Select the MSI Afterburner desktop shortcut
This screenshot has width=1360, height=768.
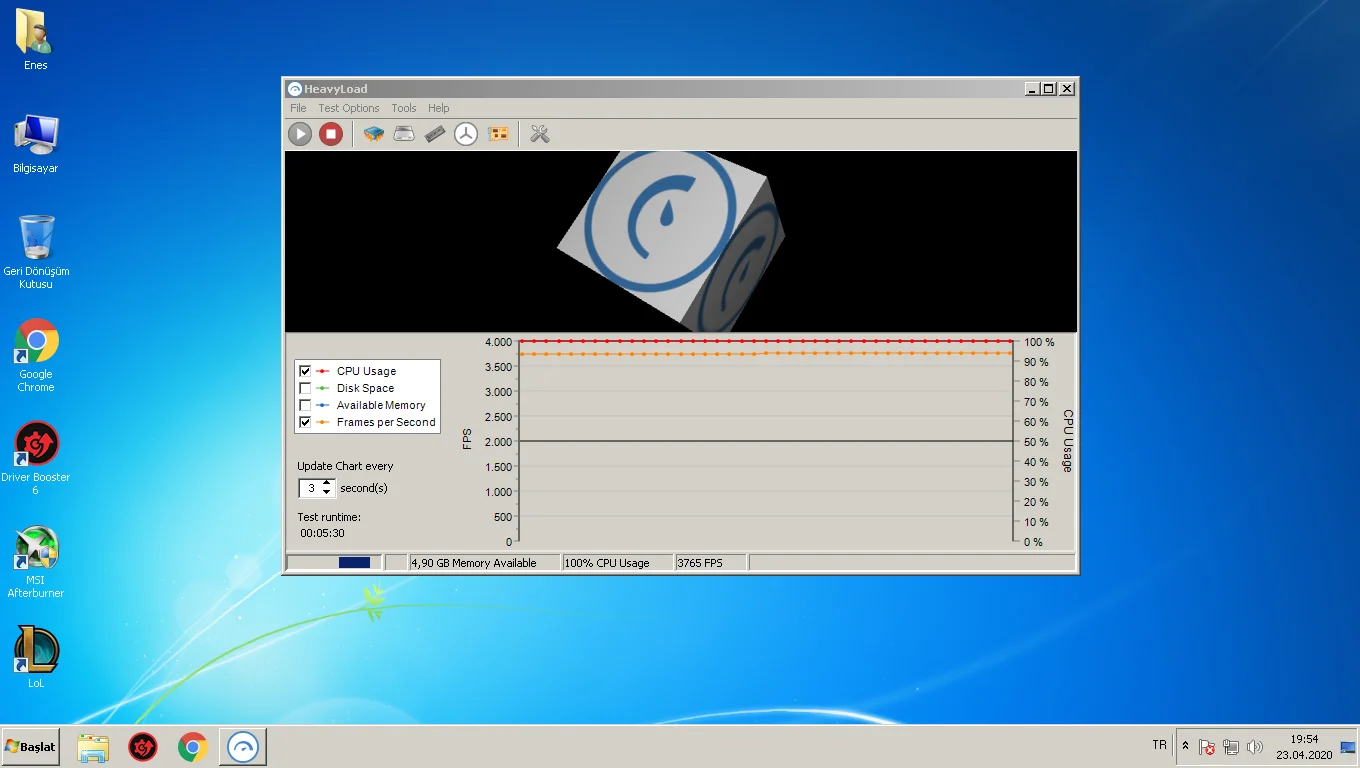coord(36,562)
